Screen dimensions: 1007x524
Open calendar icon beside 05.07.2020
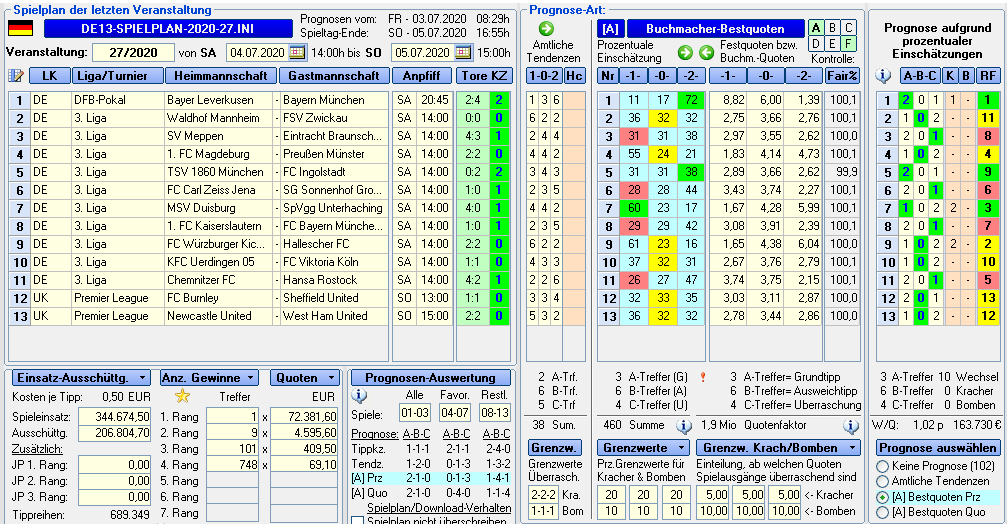[462, 53]
